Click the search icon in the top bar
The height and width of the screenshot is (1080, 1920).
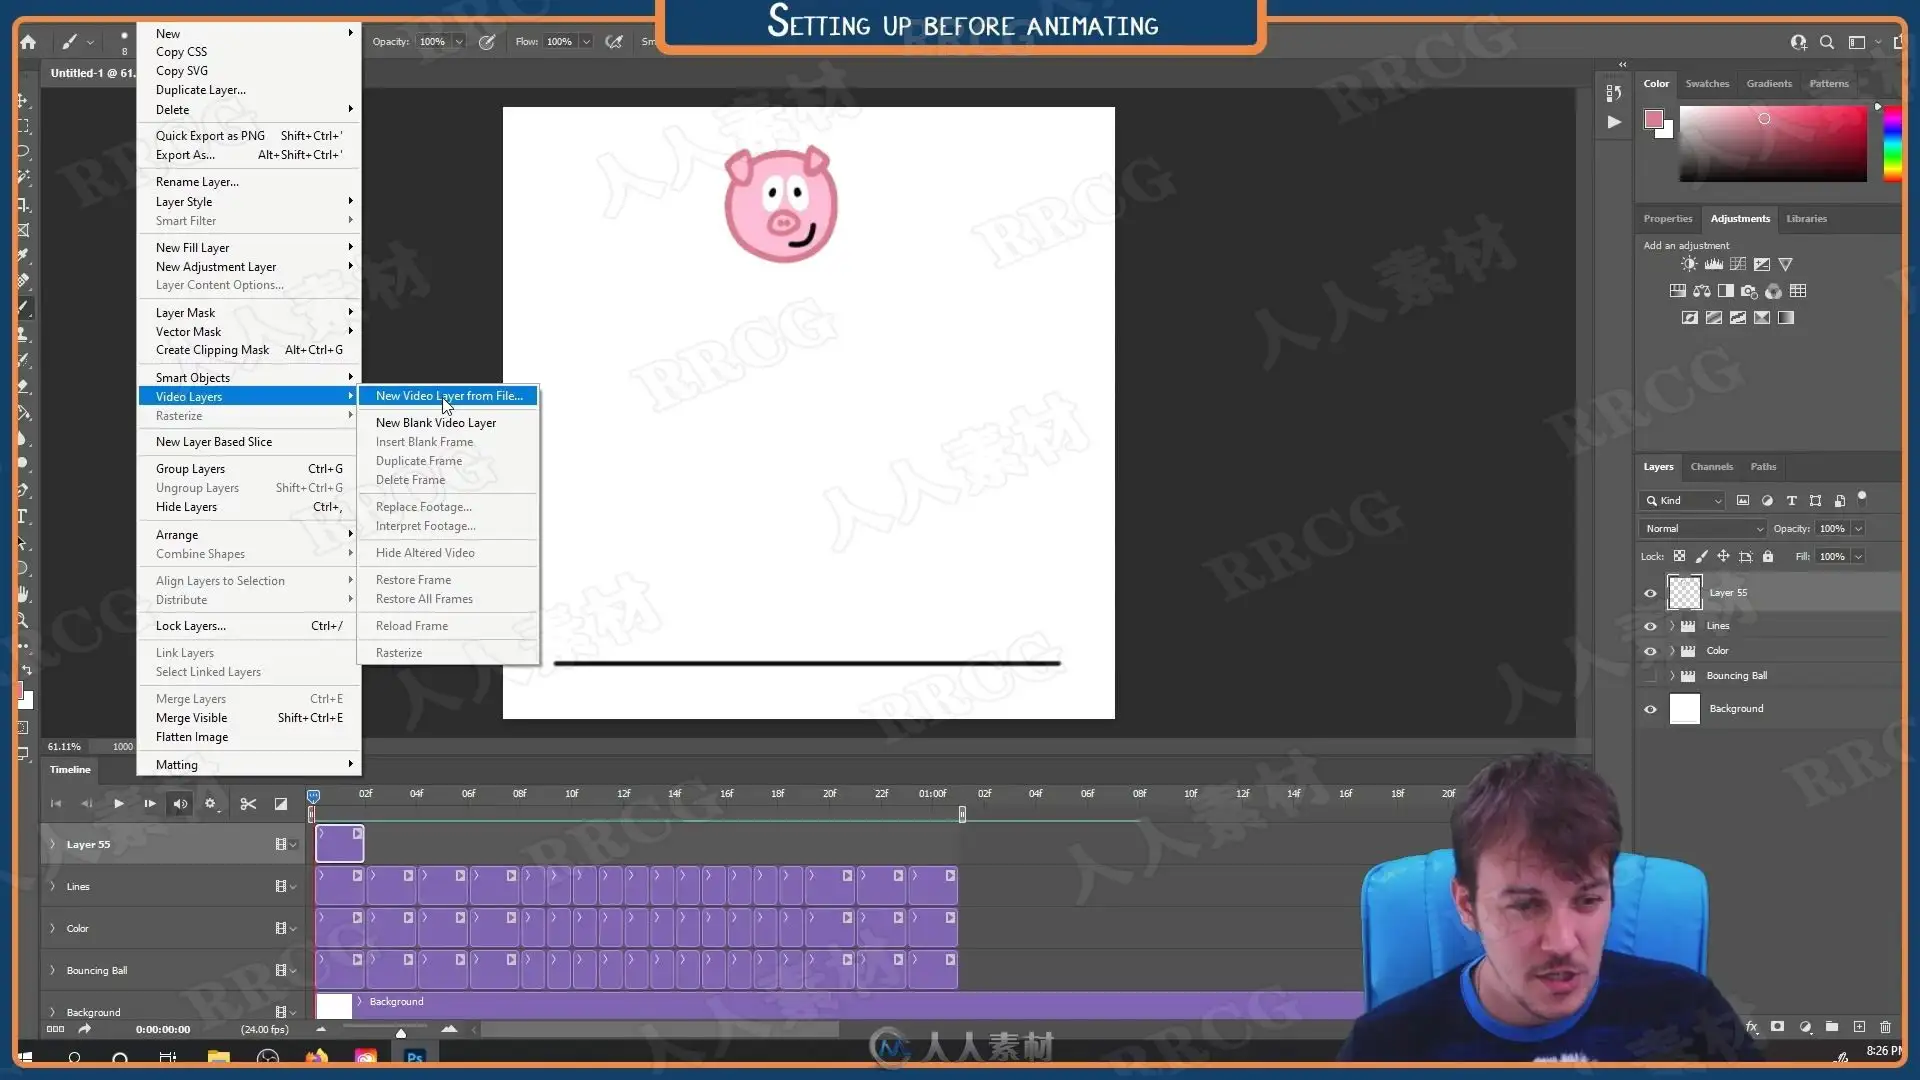tap(1827, 42)
